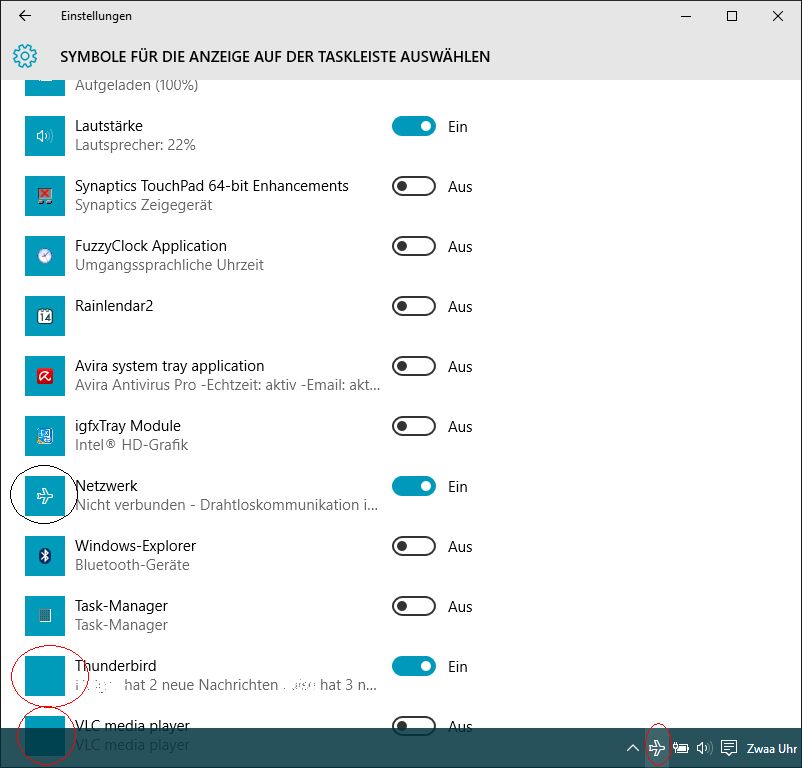Enable the Rainlendar2 toggle
Viewport: 802px width, 768px height.
tap(414, 306)
